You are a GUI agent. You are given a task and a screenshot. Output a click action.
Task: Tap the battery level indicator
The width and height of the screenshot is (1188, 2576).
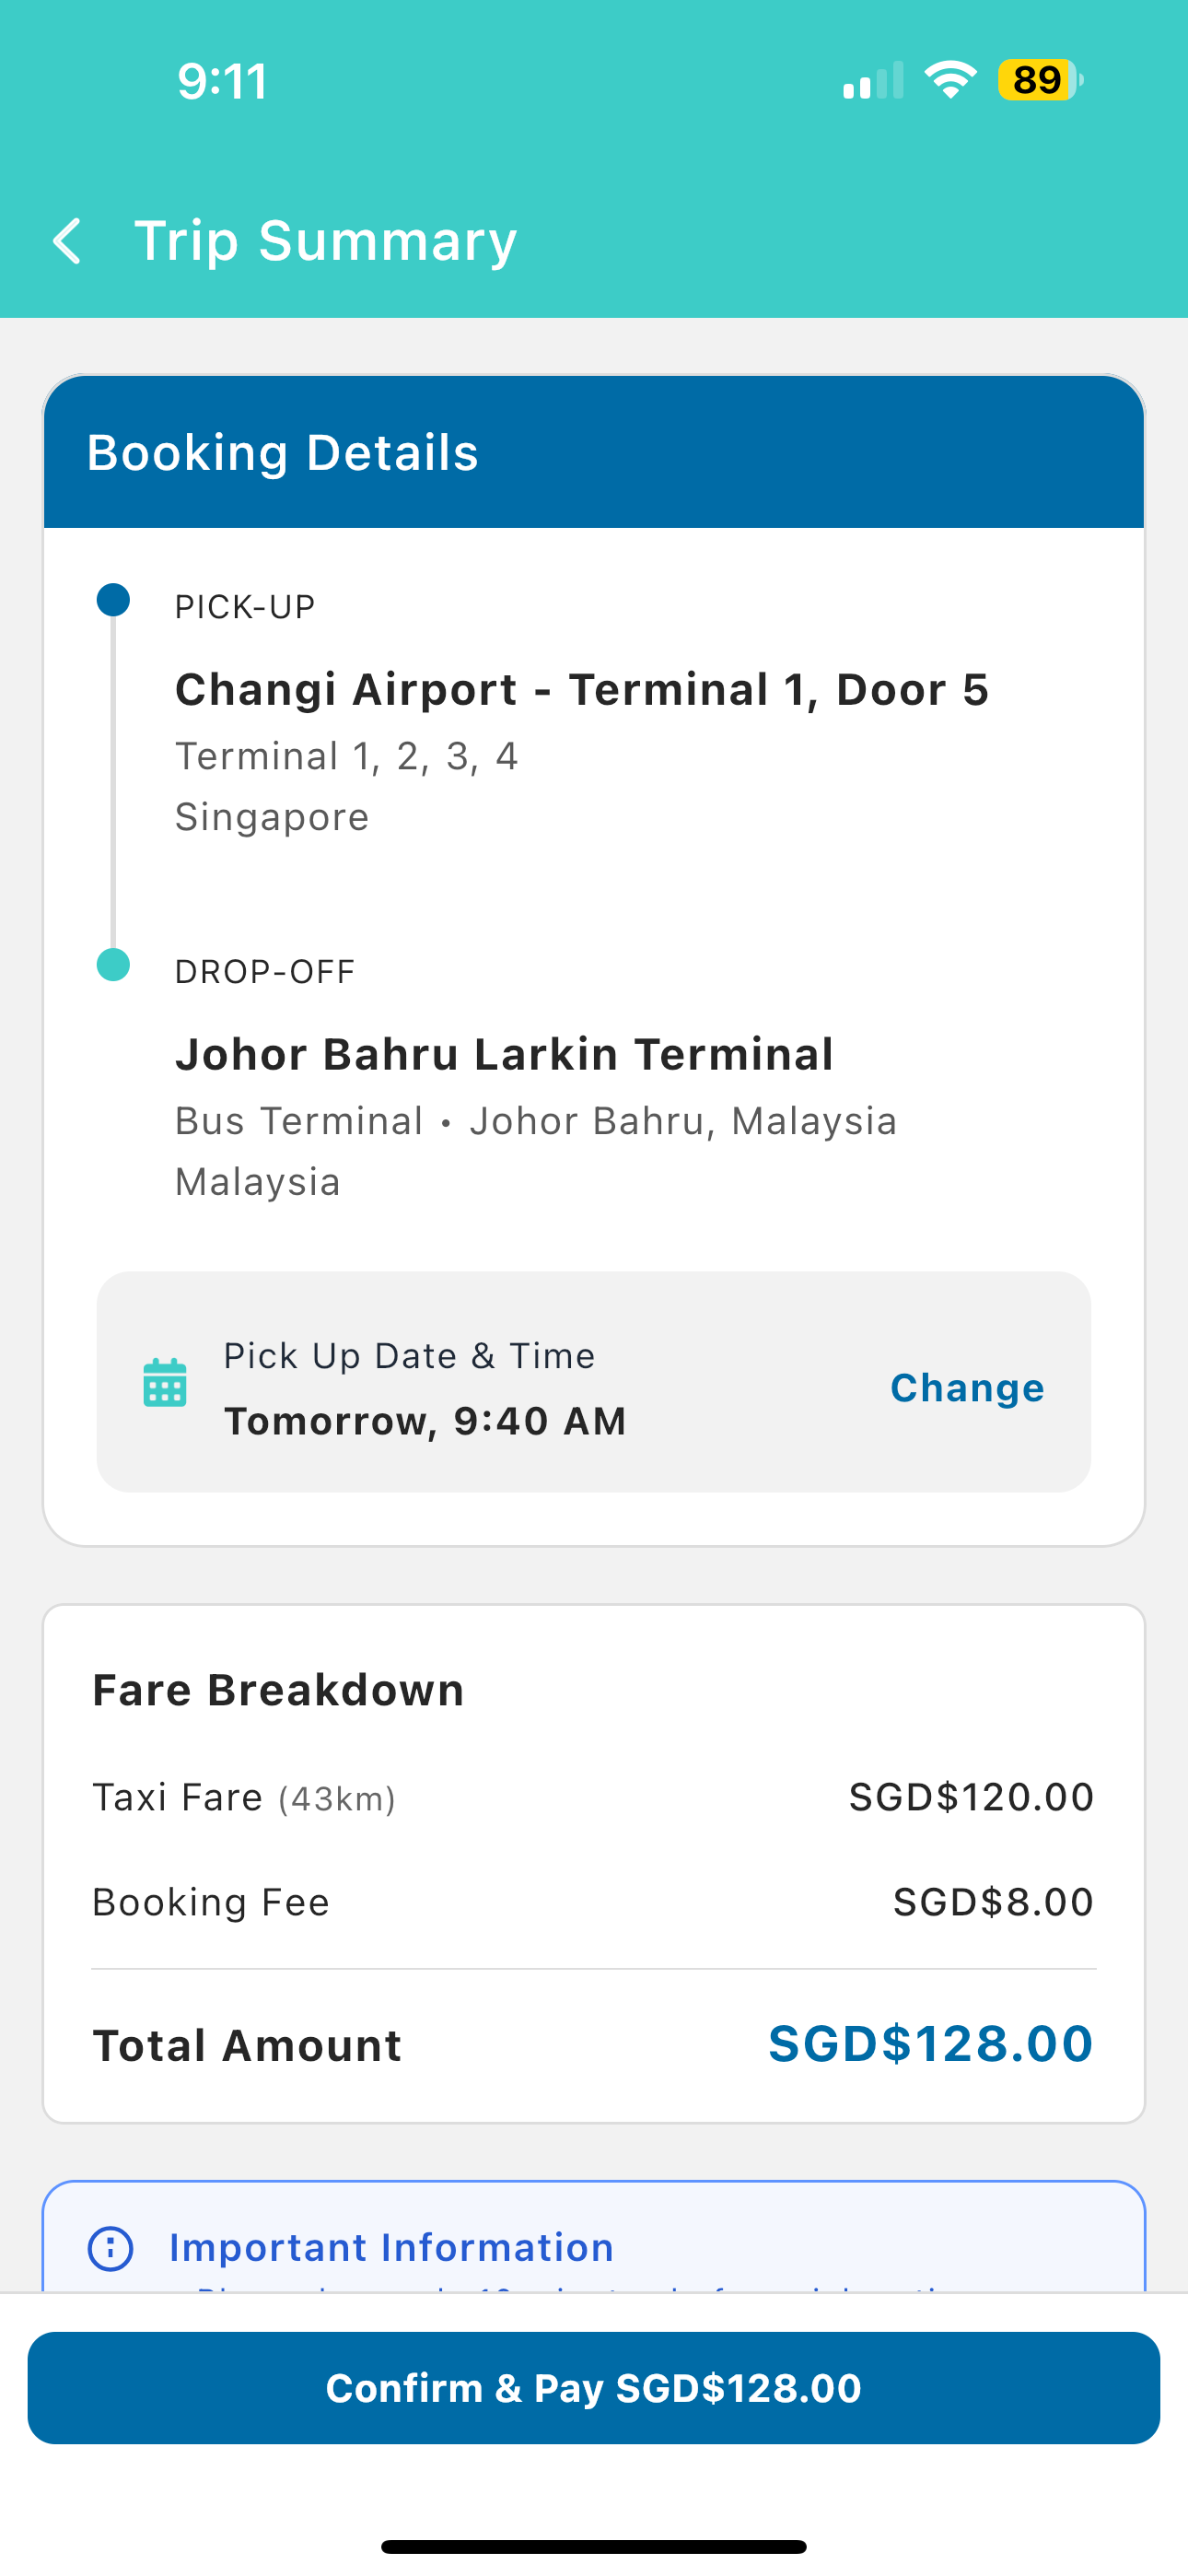tap(1039, 80)
